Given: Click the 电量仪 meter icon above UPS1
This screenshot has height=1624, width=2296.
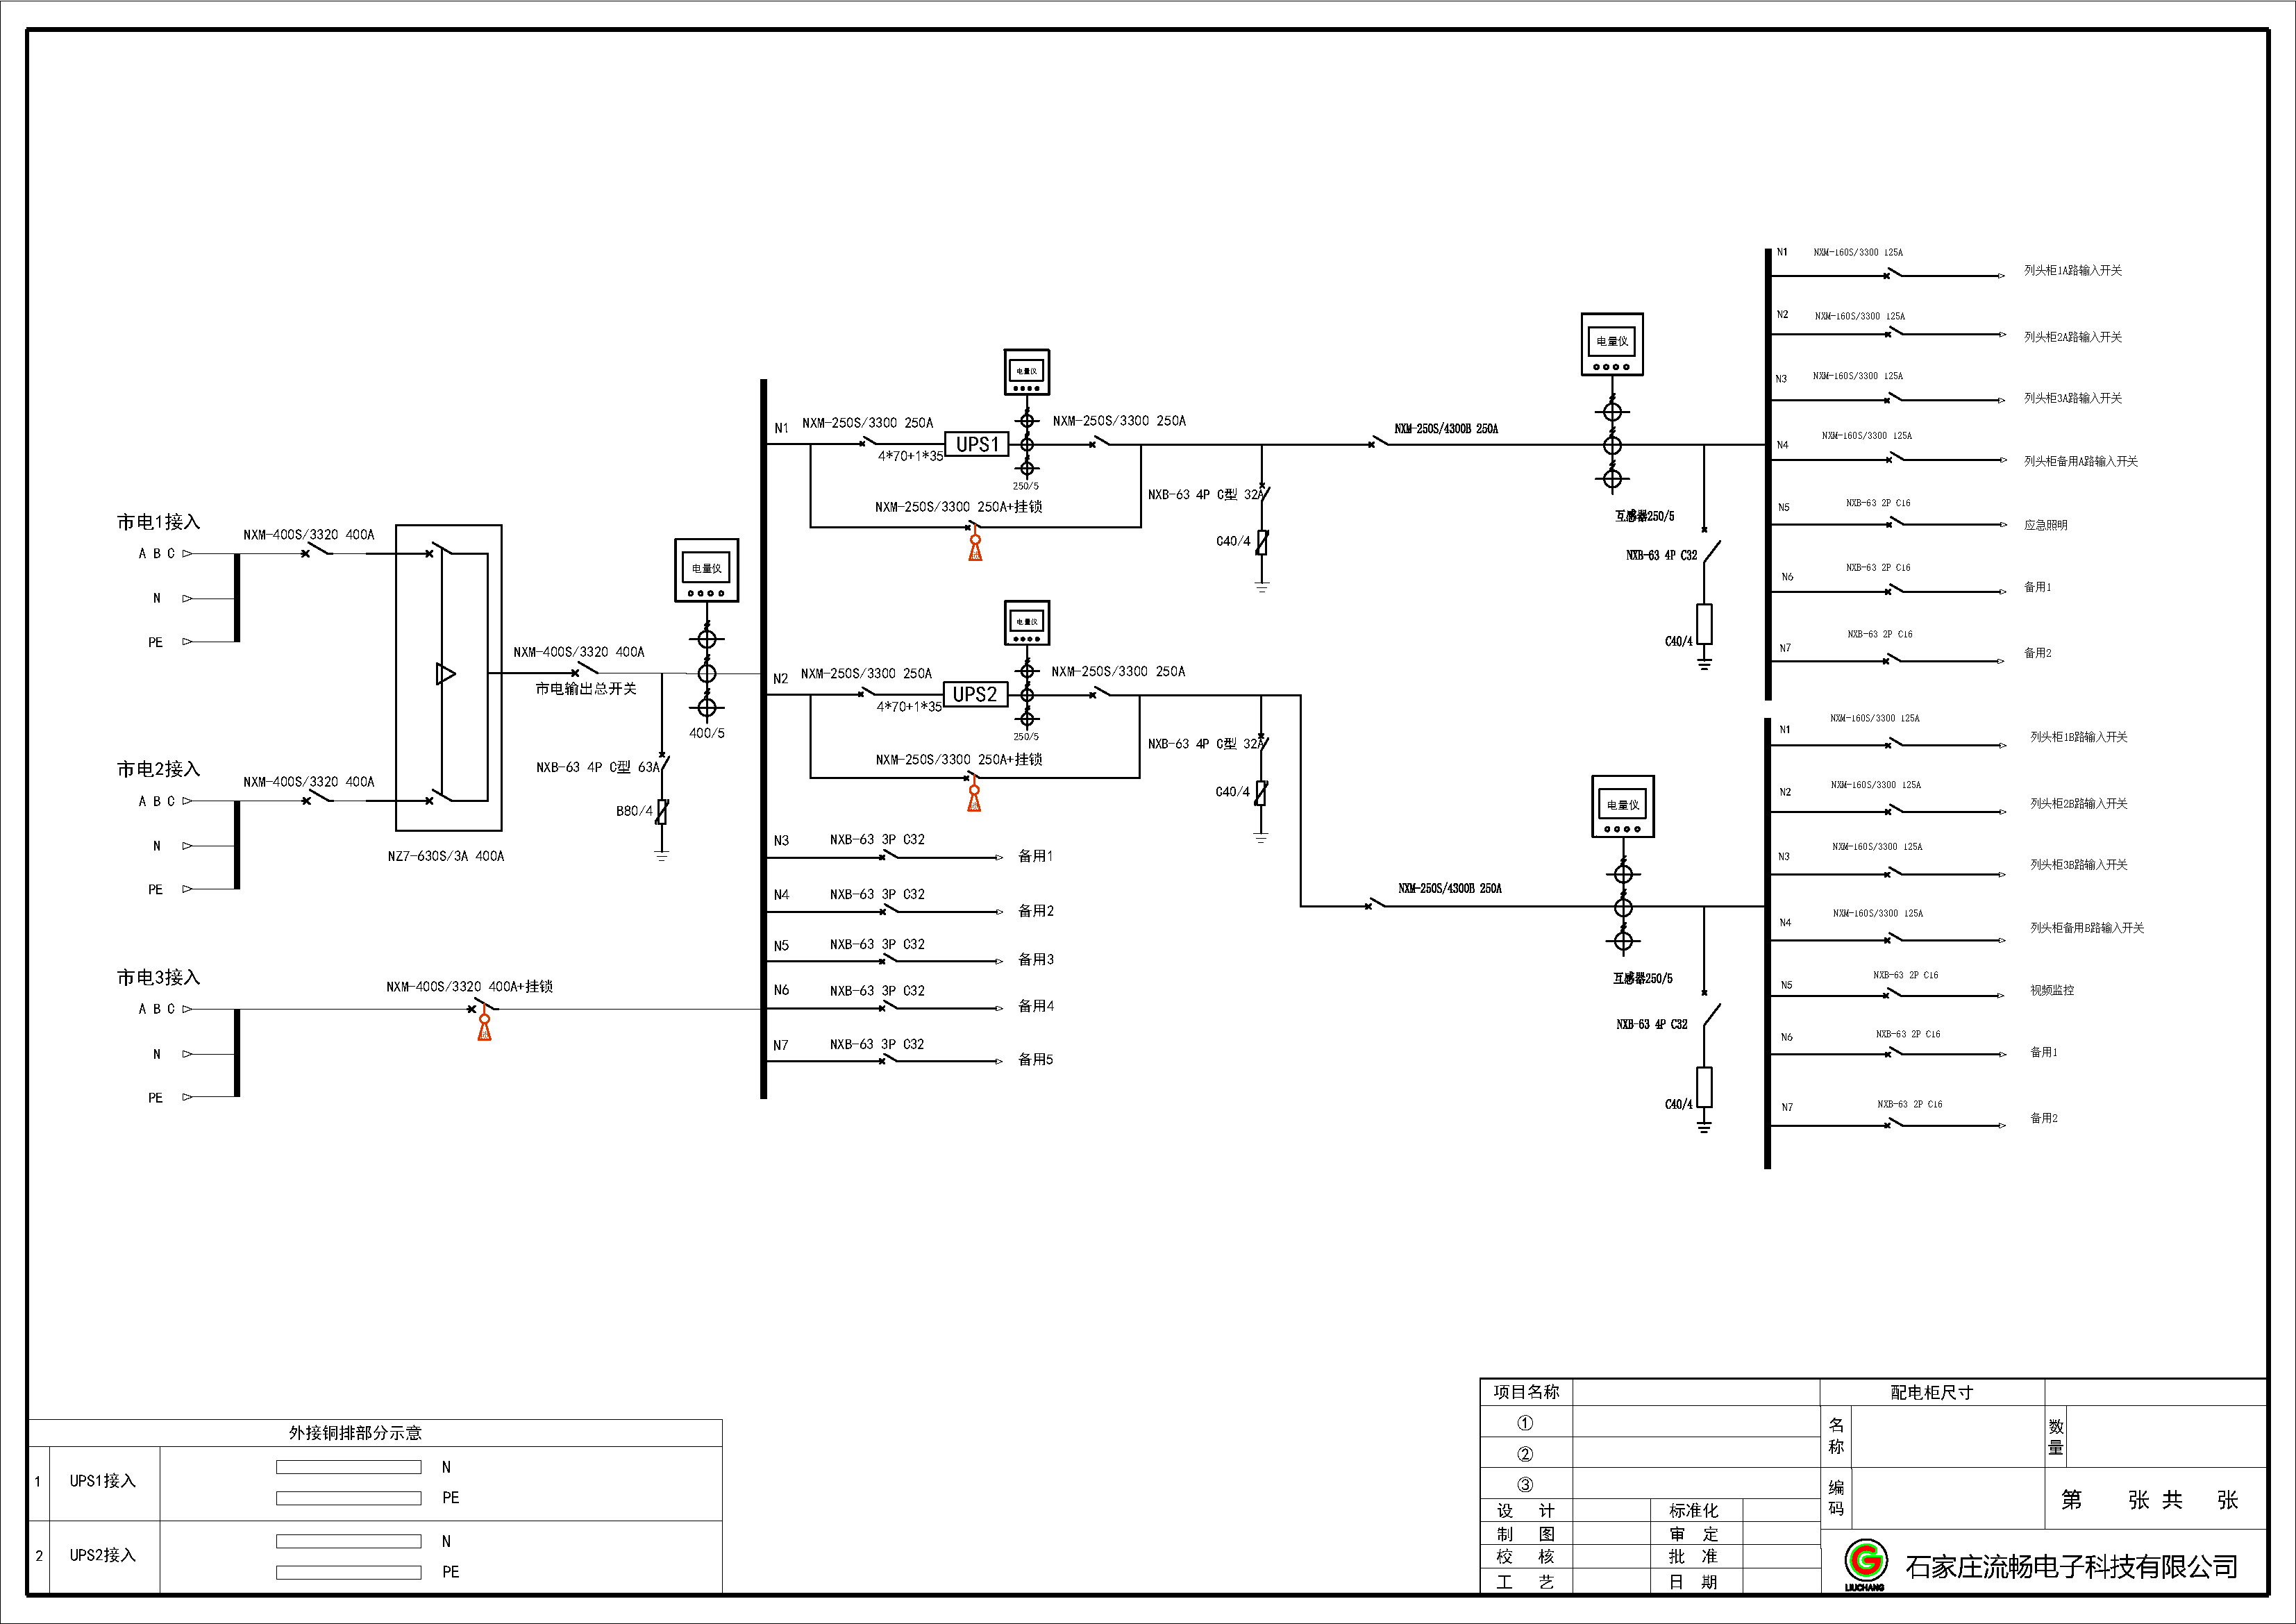Looking at the screenshot, I should point(1027,371).
